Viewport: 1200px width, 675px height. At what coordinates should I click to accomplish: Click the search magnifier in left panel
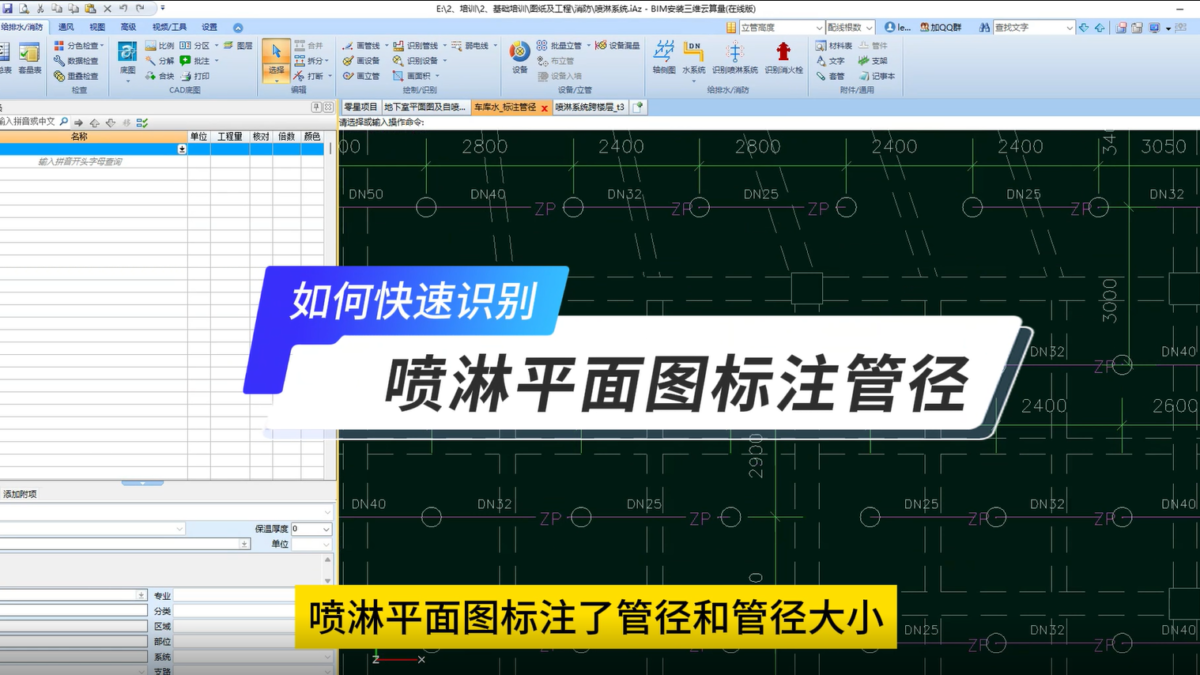tap(64, 122)
